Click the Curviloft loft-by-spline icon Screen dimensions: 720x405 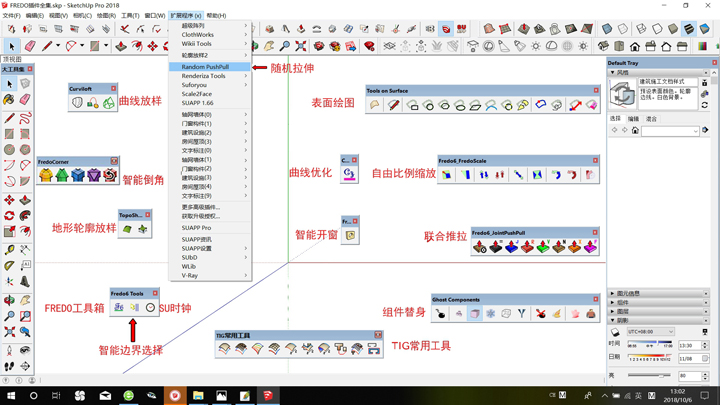click(x=77, y=103)
